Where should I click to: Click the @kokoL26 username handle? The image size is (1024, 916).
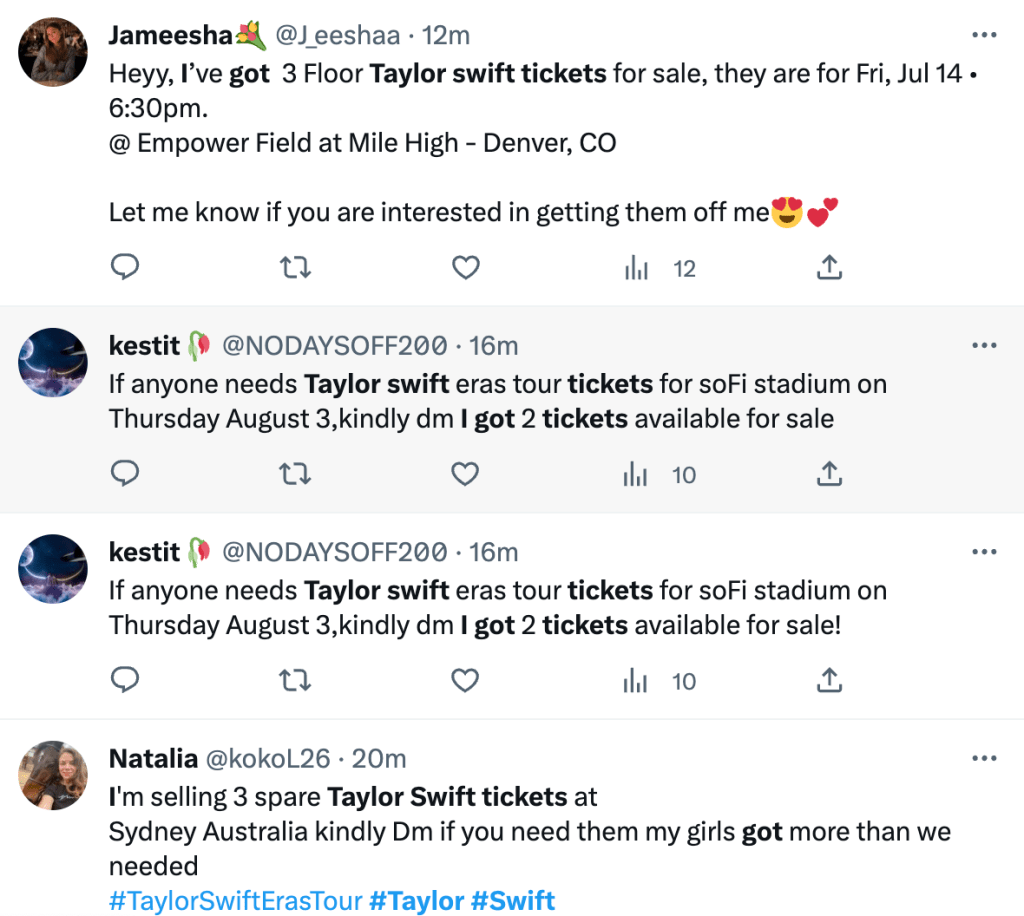tap(267, 759)
